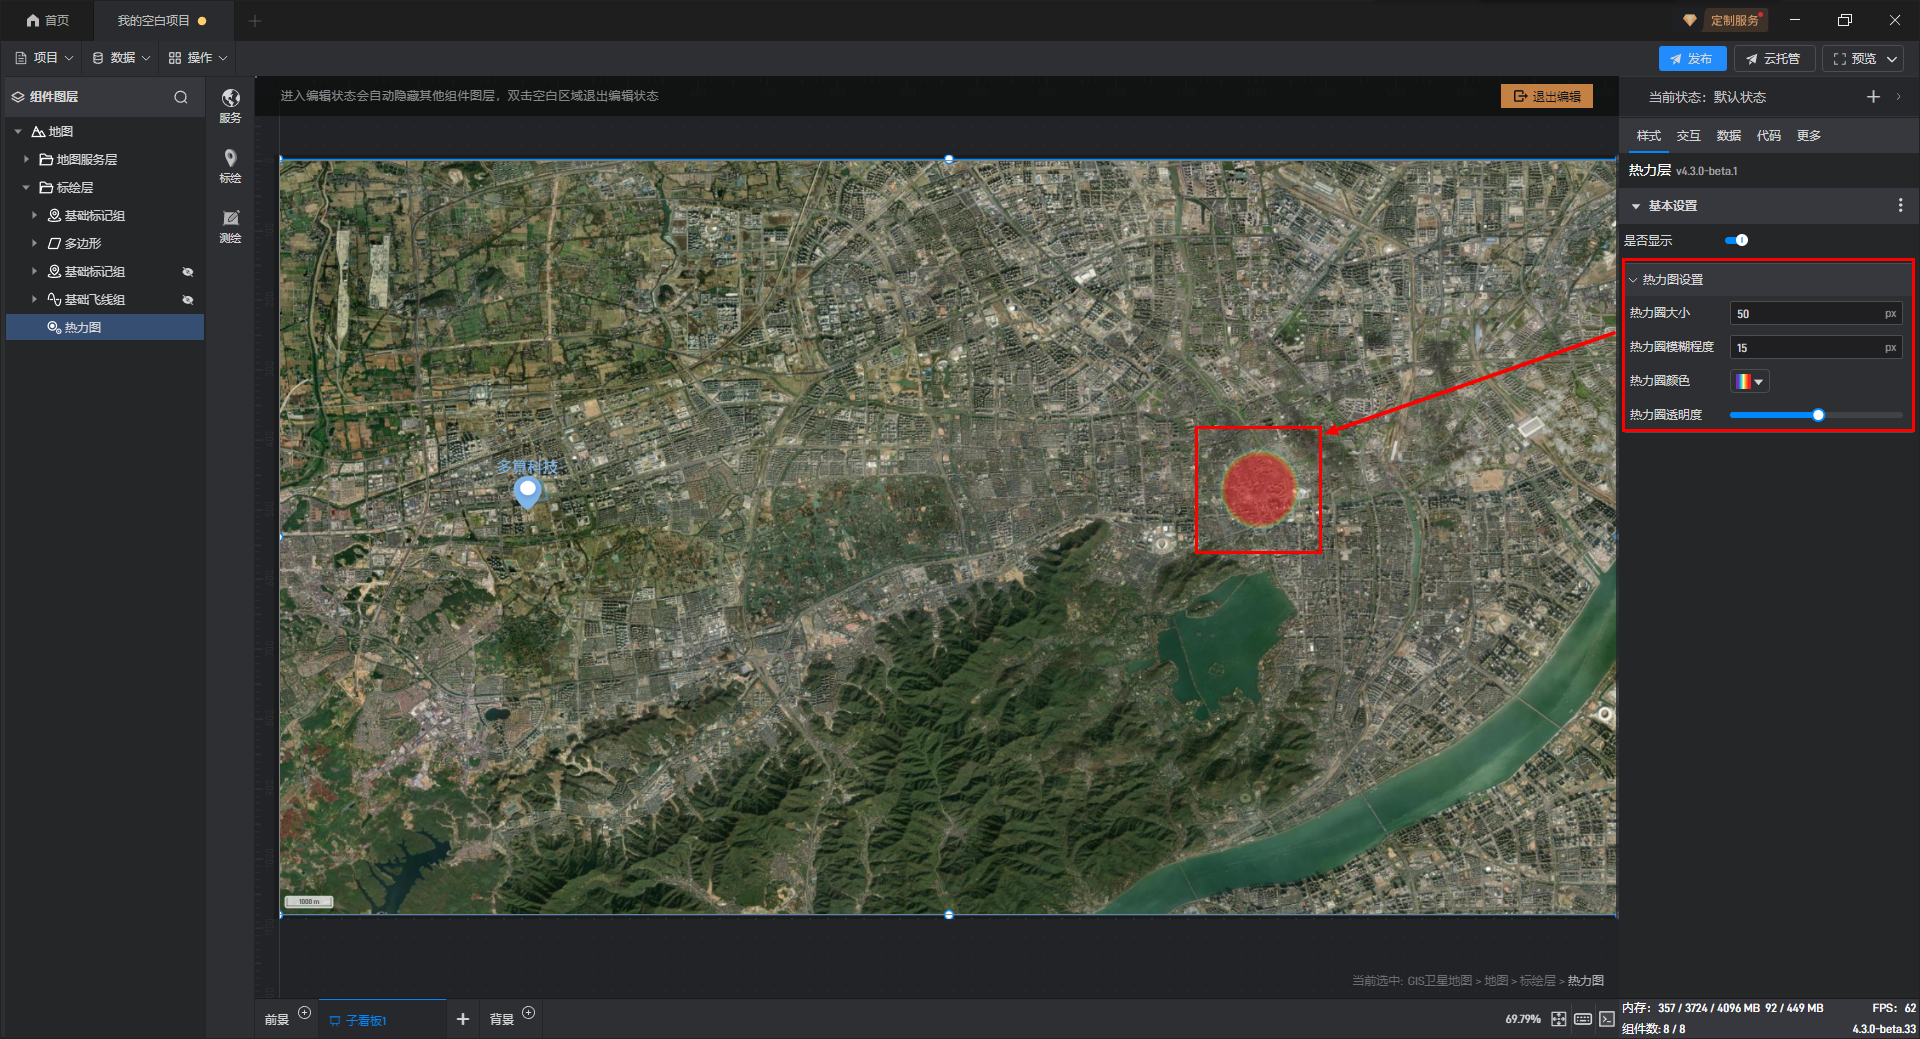Screen dimensions: 1920x1039
Task: Select the 热力图 layer icon in tree
Action: [54, 327]
